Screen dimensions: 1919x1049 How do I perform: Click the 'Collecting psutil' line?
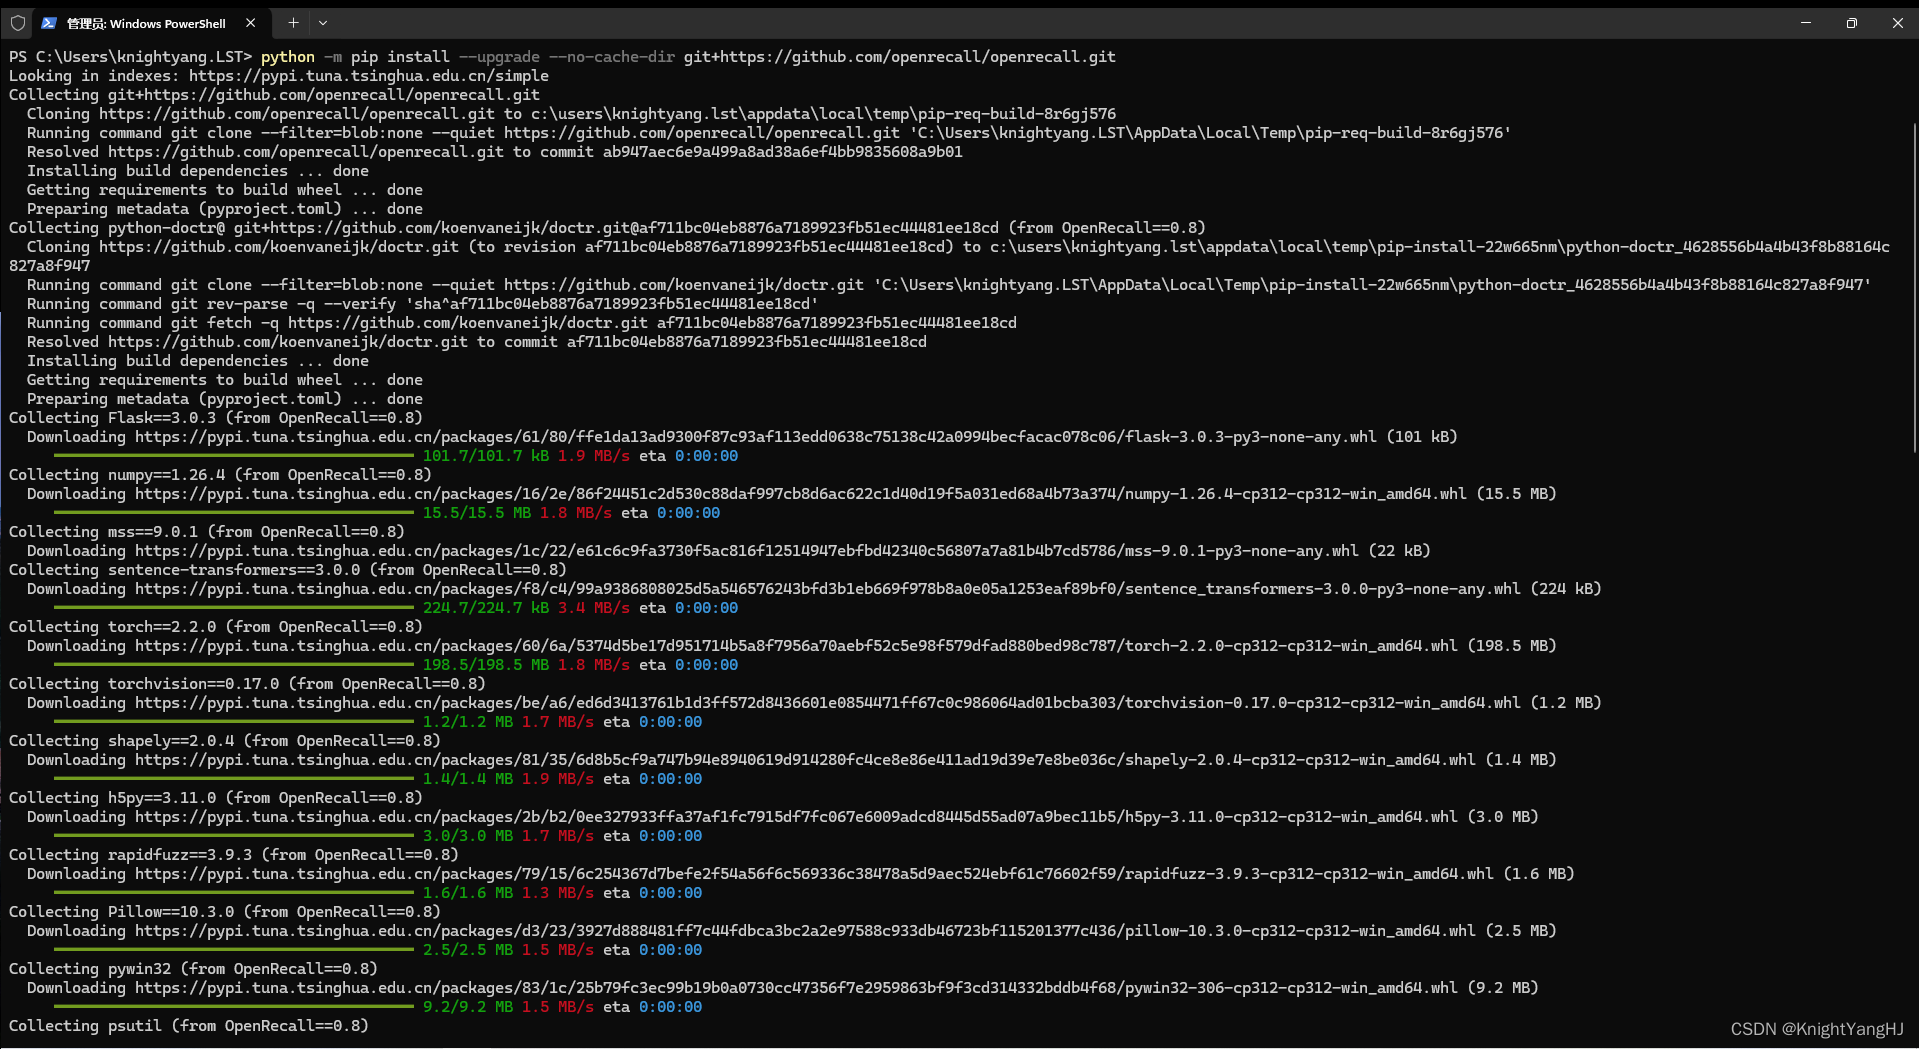189,1026
